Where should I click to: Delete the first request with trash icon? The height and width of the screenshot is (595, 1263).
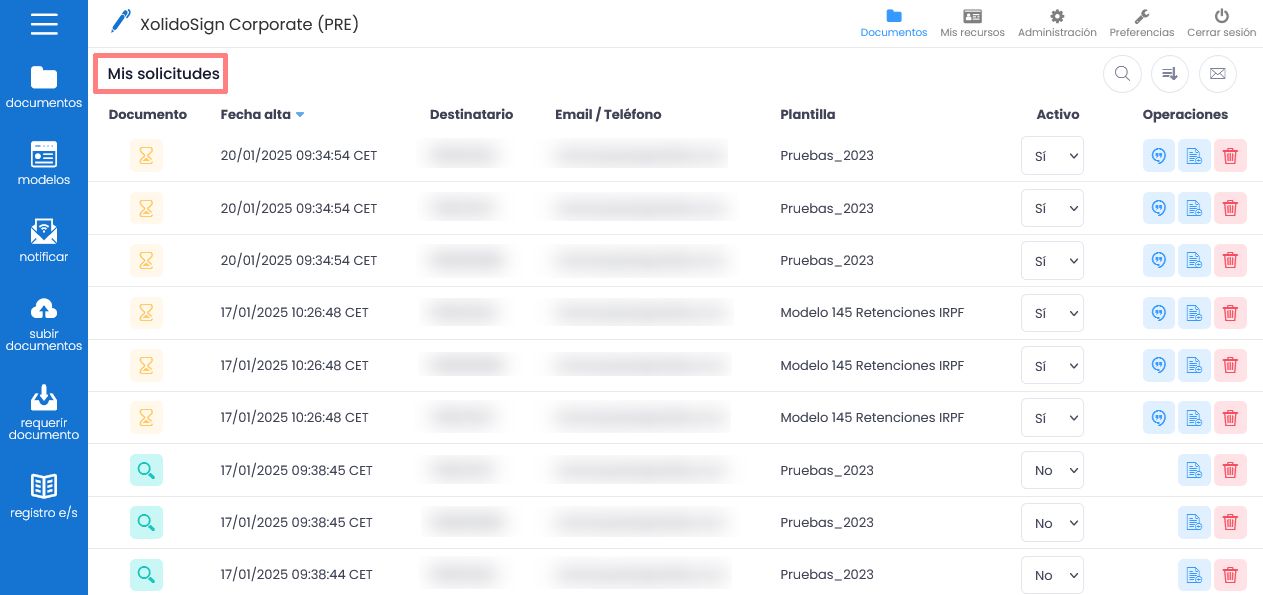[1230, 155]
